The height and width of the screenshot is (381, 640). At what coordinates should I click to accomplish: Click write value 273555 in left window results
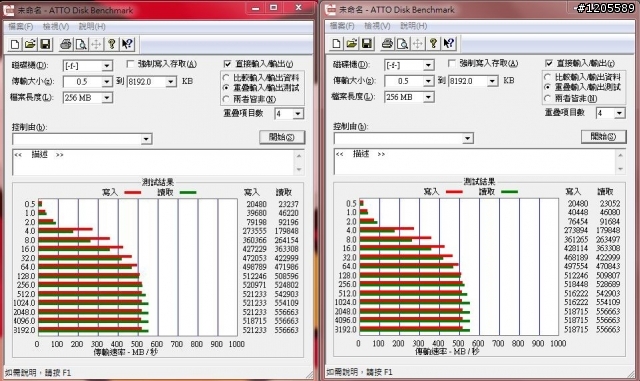pyautogui.click(x=254, y=231)
